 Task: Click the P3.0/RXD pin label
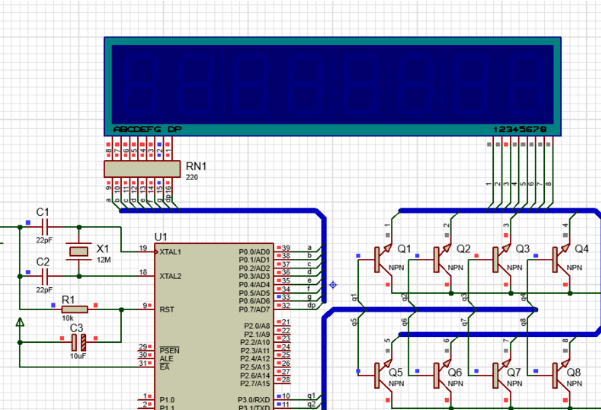click(254, 400)
